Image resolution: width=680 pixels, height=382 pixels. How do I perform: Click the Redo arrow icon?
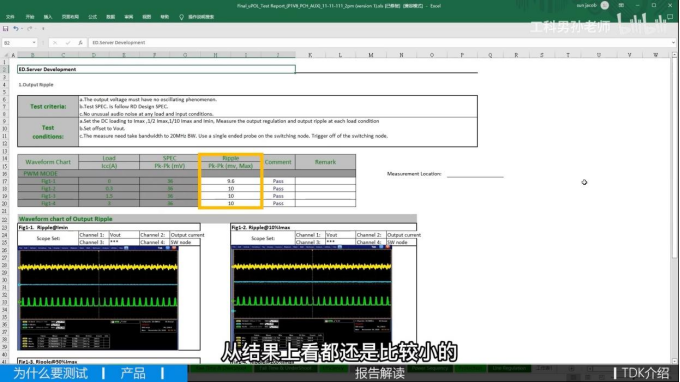(x=29, y=29)
